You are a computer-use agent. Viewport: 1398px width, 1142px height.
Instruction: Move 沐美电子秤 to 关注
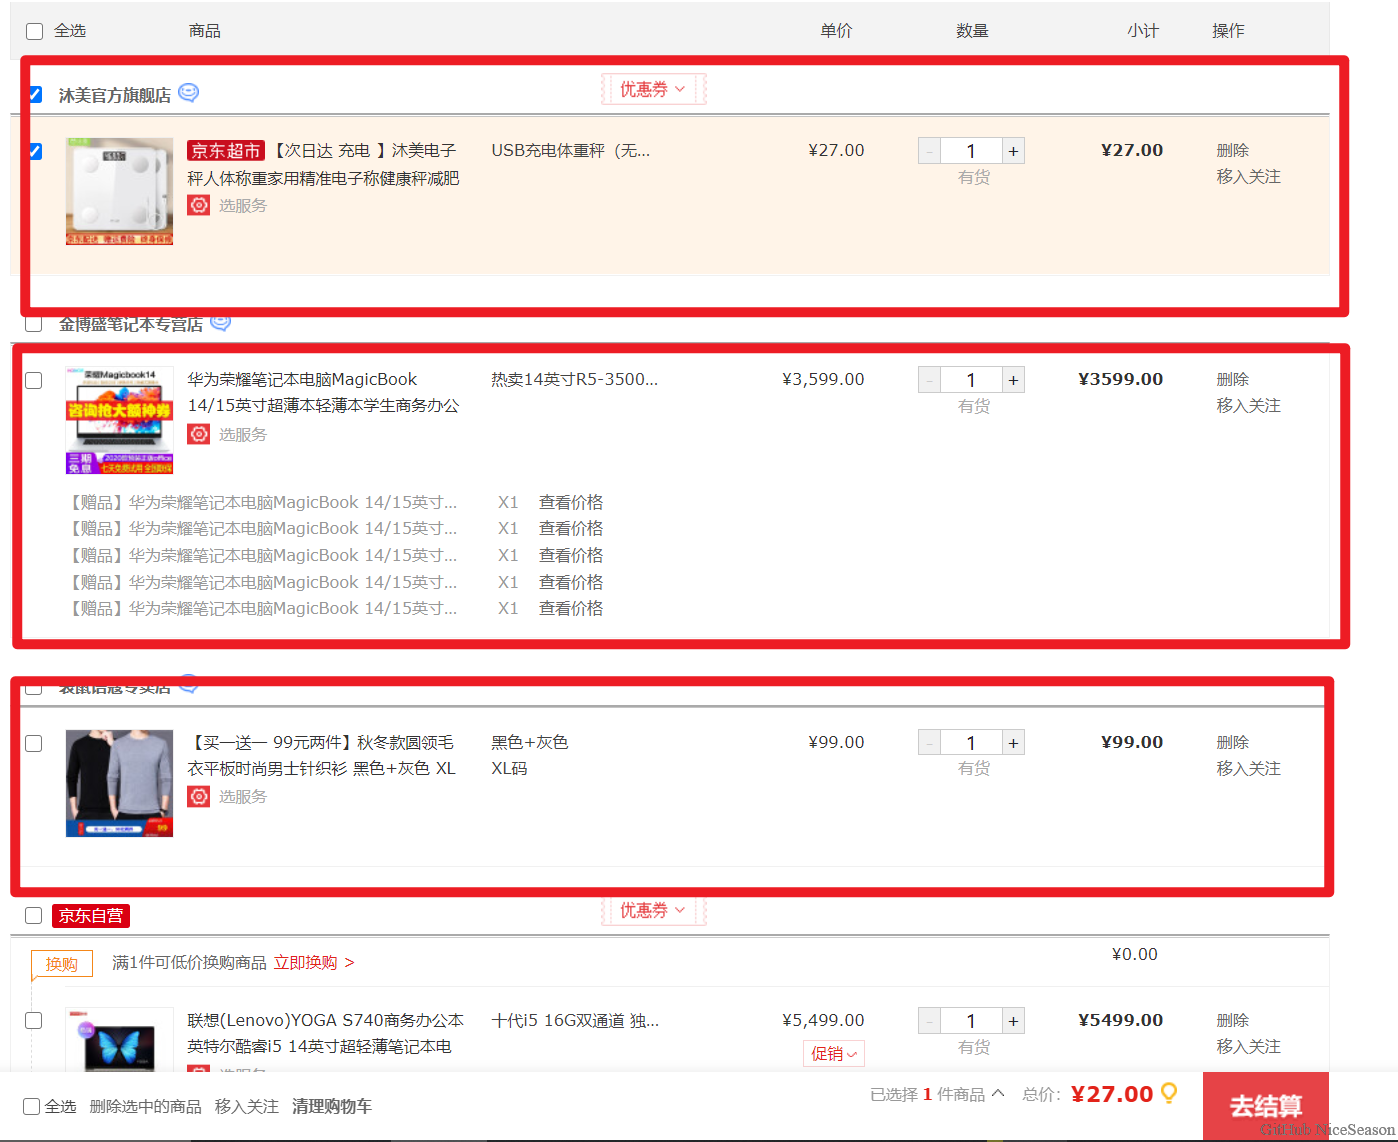click(1248, 176)
